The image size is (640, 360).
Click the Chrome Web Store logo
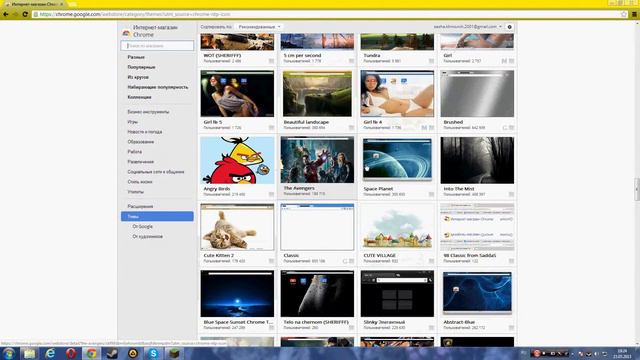[127, 33]
